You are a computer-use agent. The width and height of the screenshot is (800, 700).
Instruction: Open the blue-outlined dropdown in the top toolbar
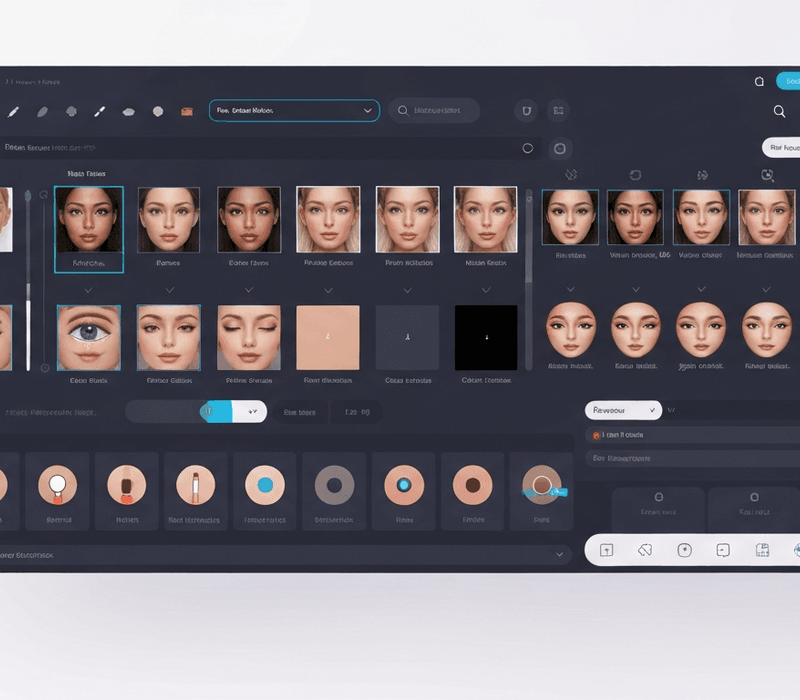(294, 111)
